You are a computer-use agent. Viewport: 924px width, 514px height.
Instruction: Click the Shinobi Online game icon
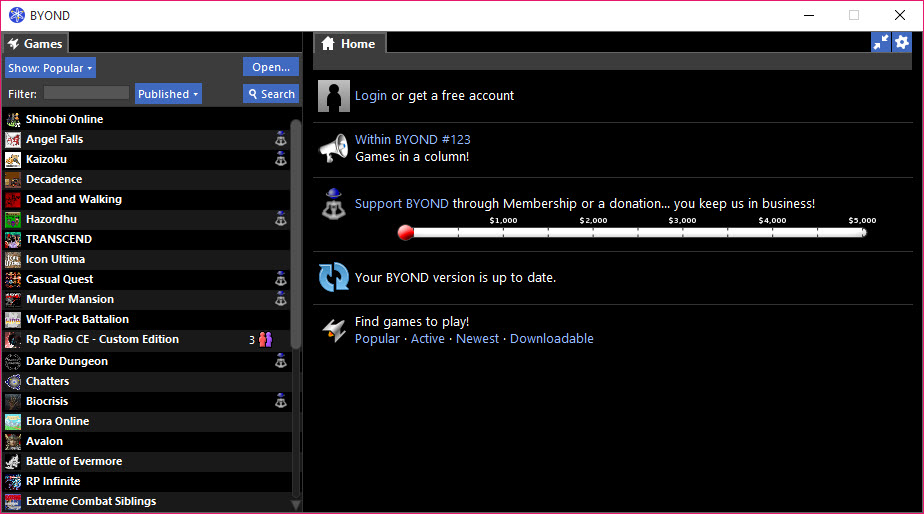tap(13, 119)
